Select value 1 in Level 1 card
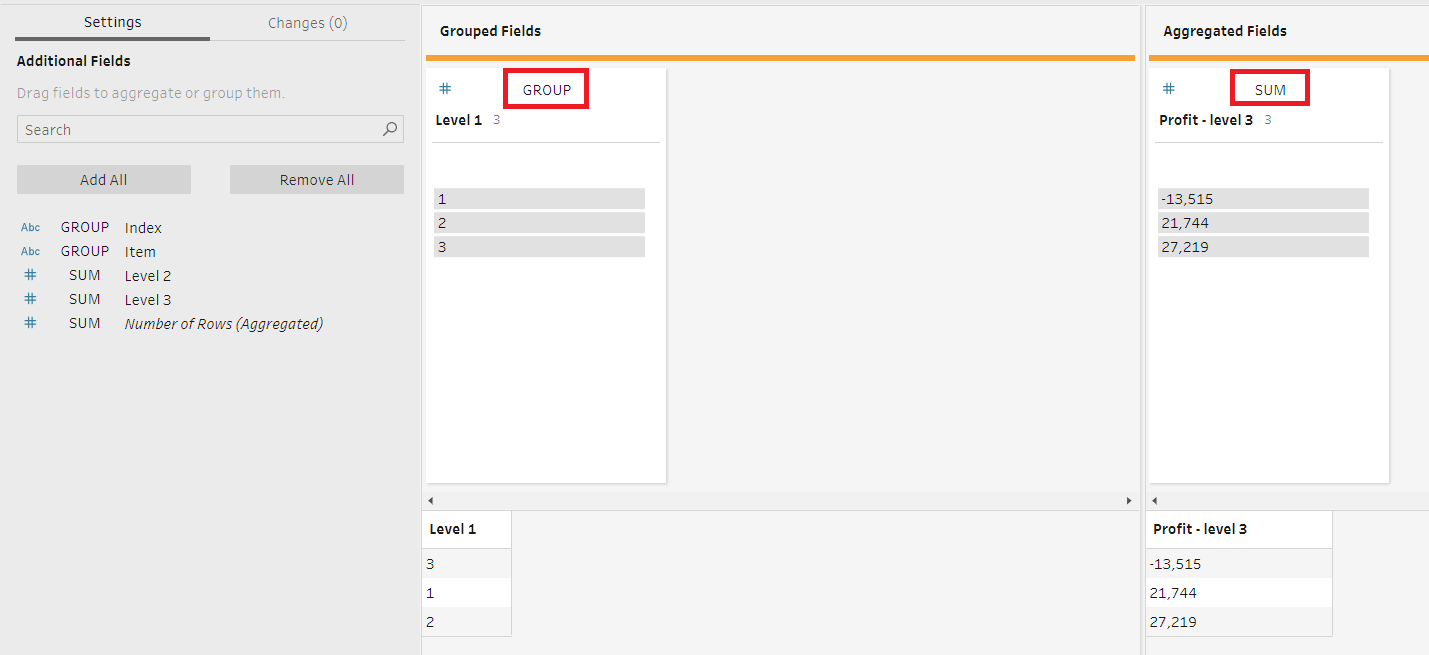This screenshot has width=1429, height=655. click(x=539, y=199)
